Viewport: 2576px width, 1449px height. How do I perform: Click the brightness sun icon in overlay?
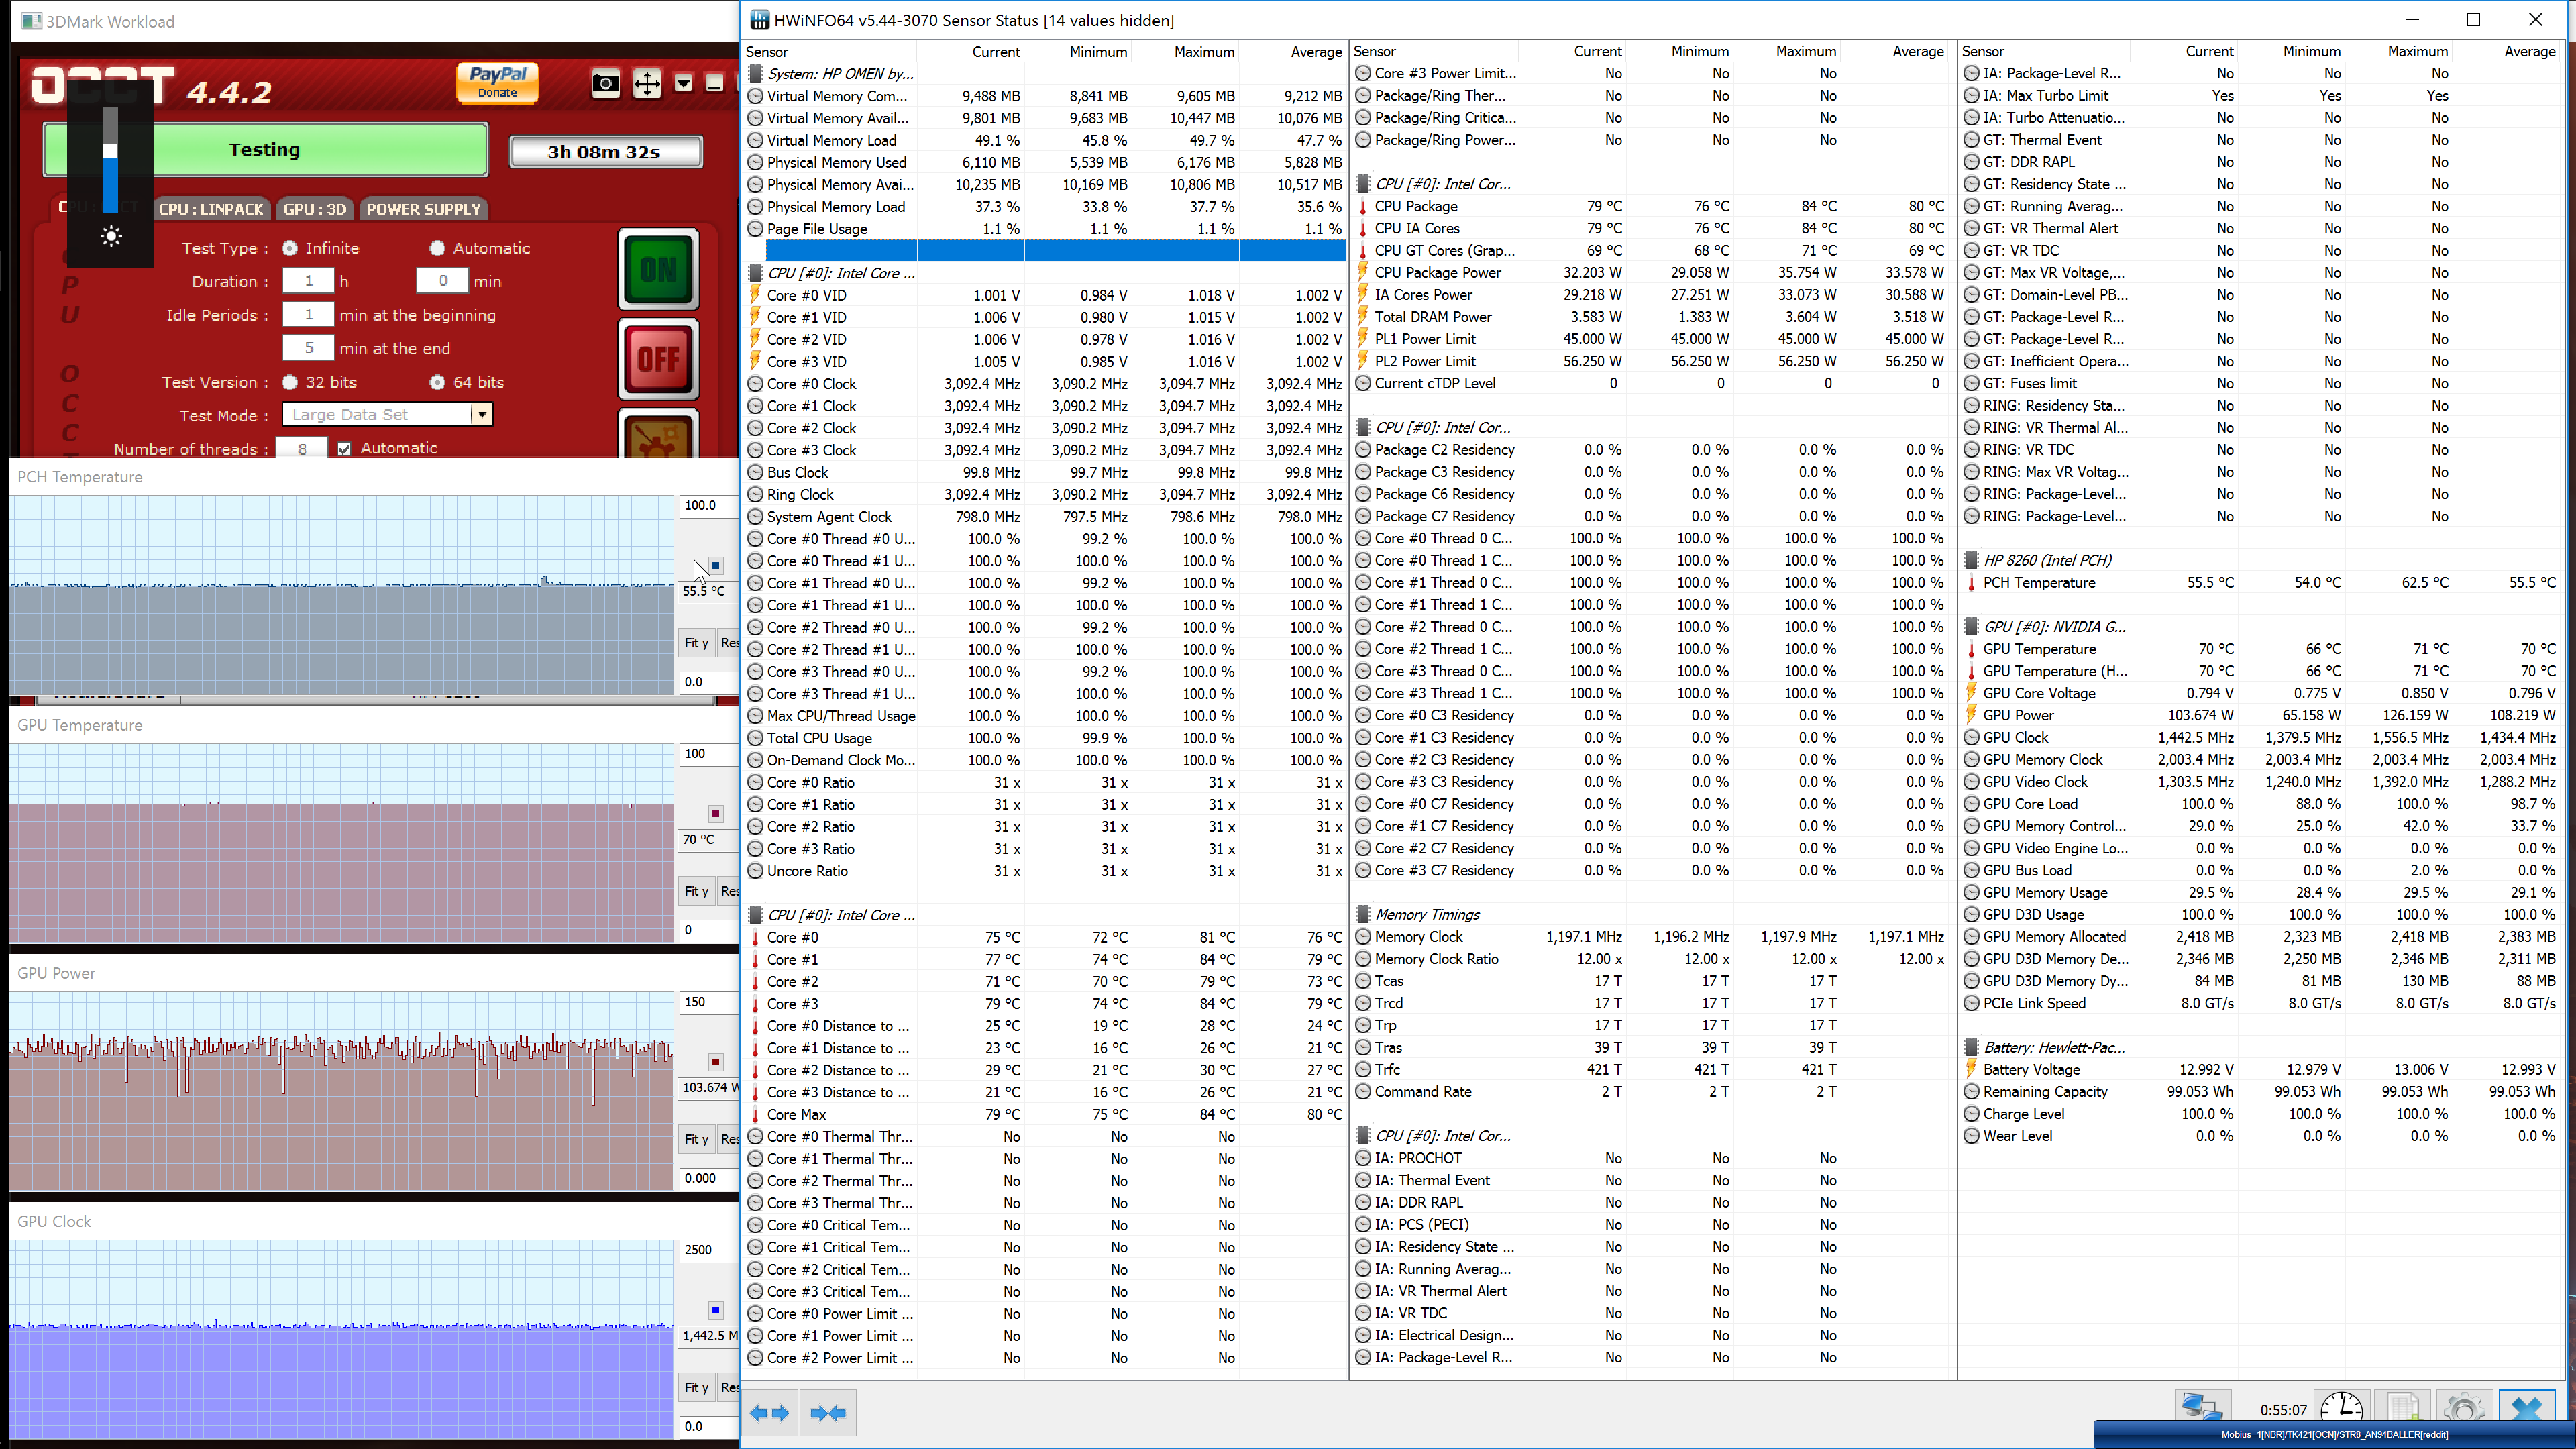(x=111, y=237)
